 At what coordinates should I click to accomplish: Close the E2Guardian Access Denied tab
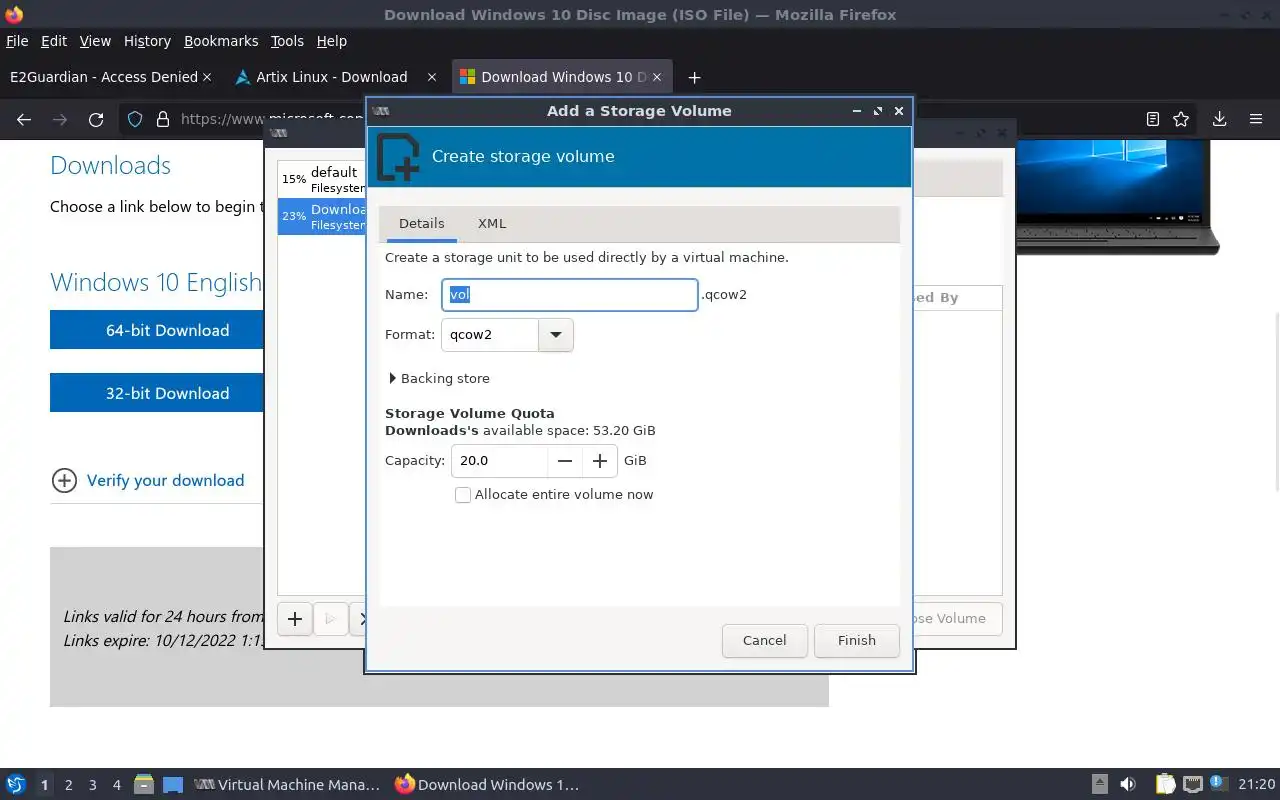pyautogui.click(x=207, y=77)
